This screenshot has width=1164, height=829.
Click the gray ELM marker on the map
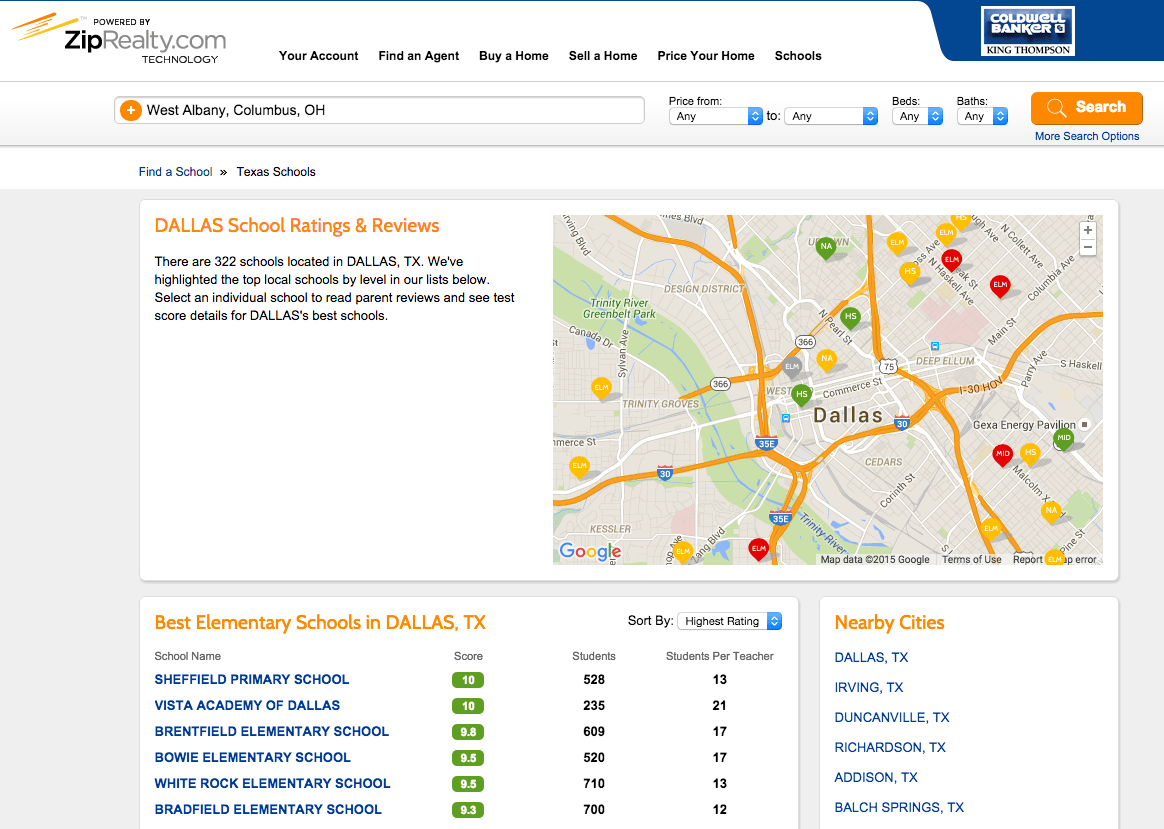[x=792, y=367]
